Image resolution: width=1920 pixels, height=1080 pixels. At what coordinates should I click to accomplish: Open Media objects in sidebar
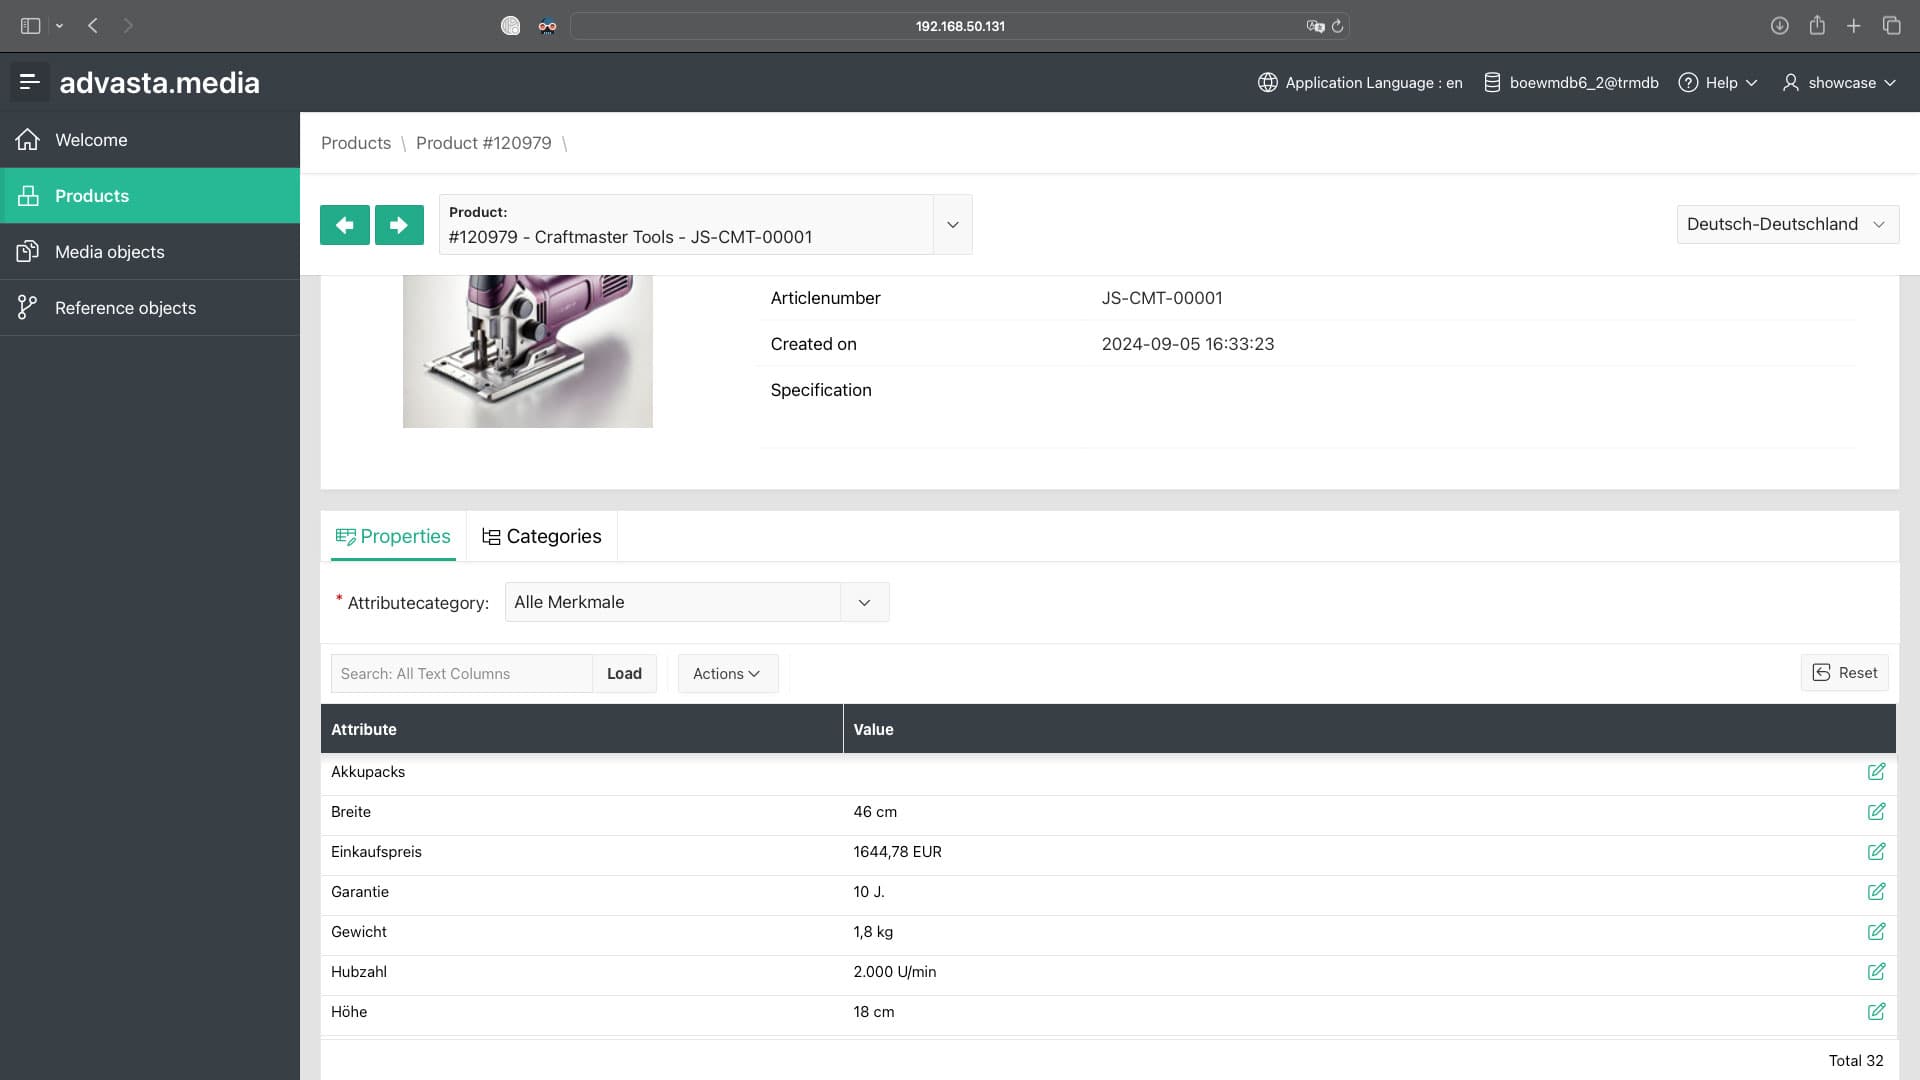coord(150,252)
